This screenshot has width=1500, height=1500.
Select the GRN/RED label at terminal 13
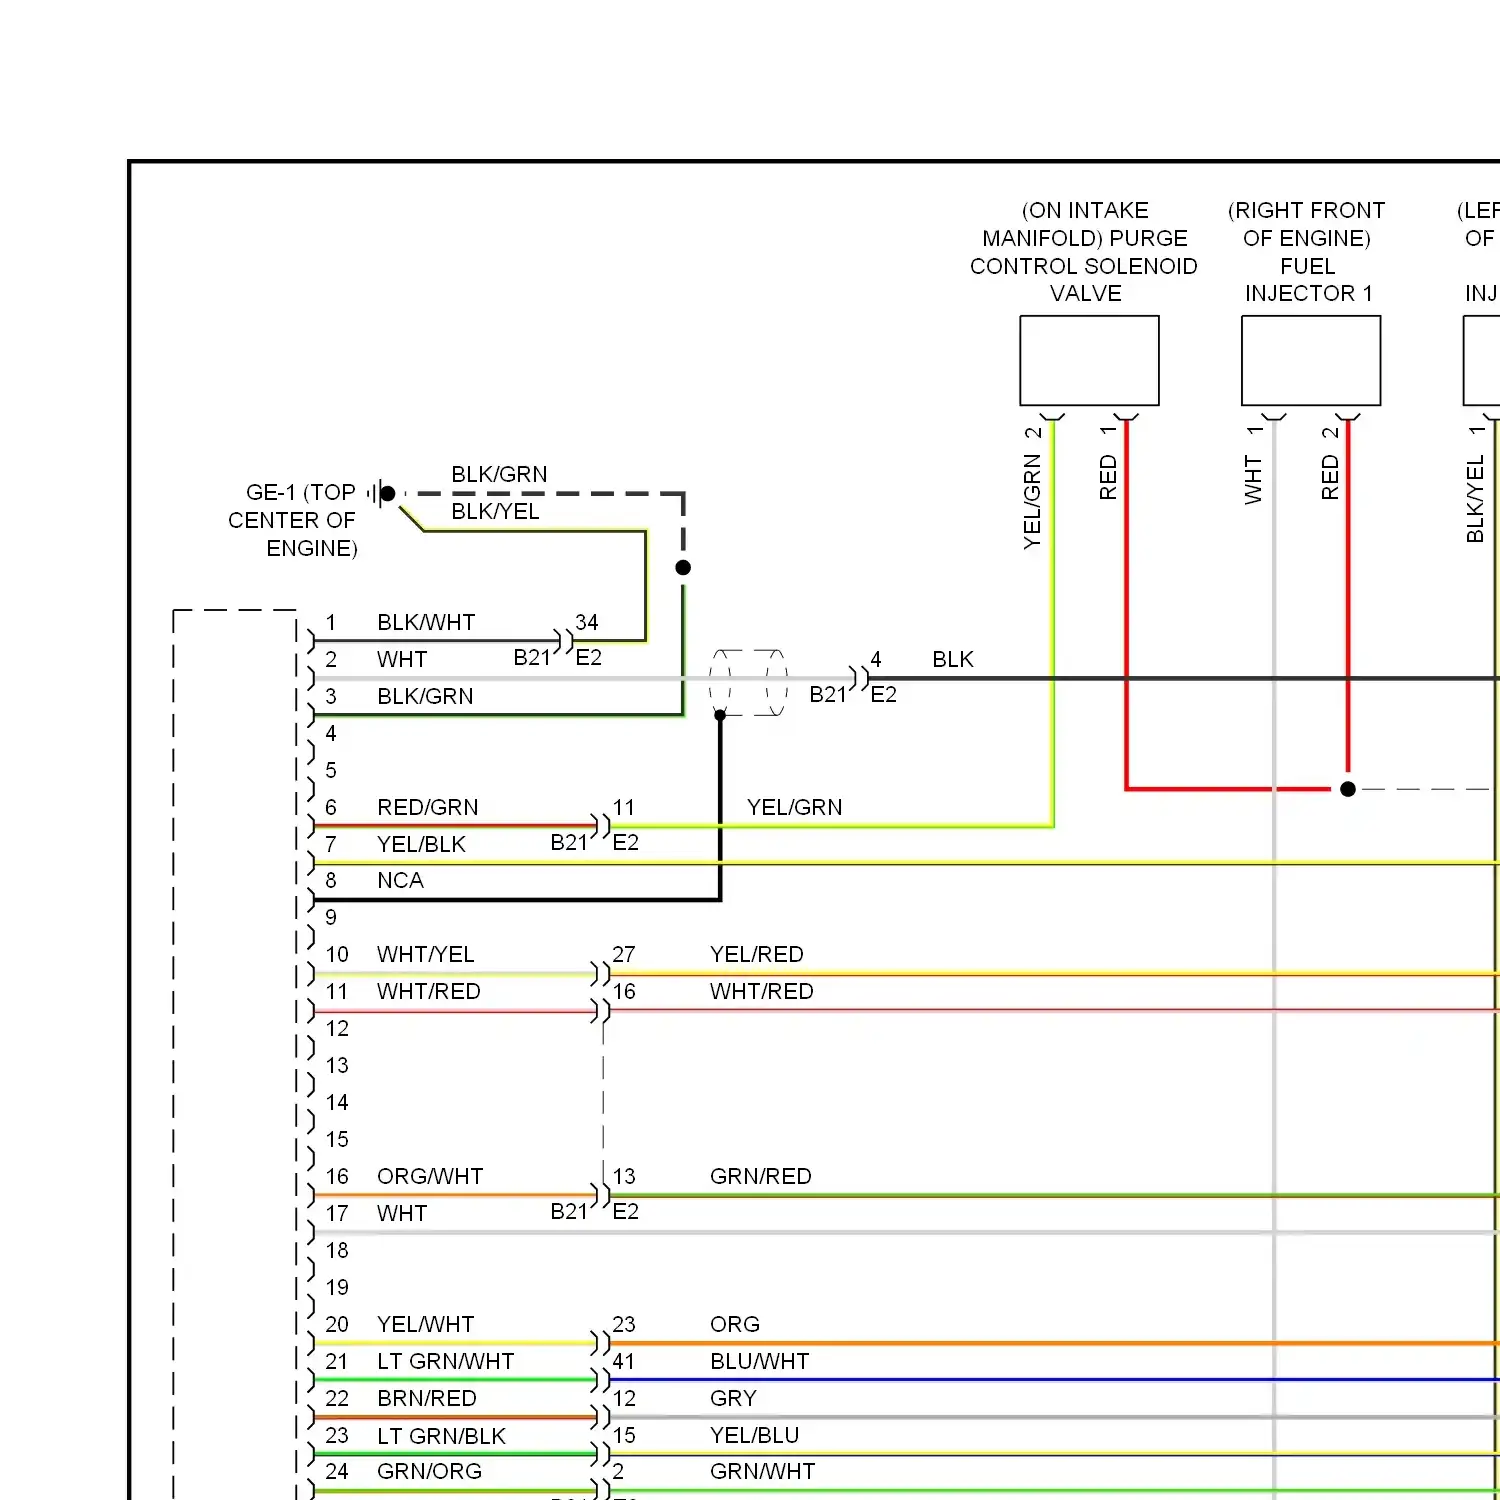pyautogui.click(x=761, y=1176)
